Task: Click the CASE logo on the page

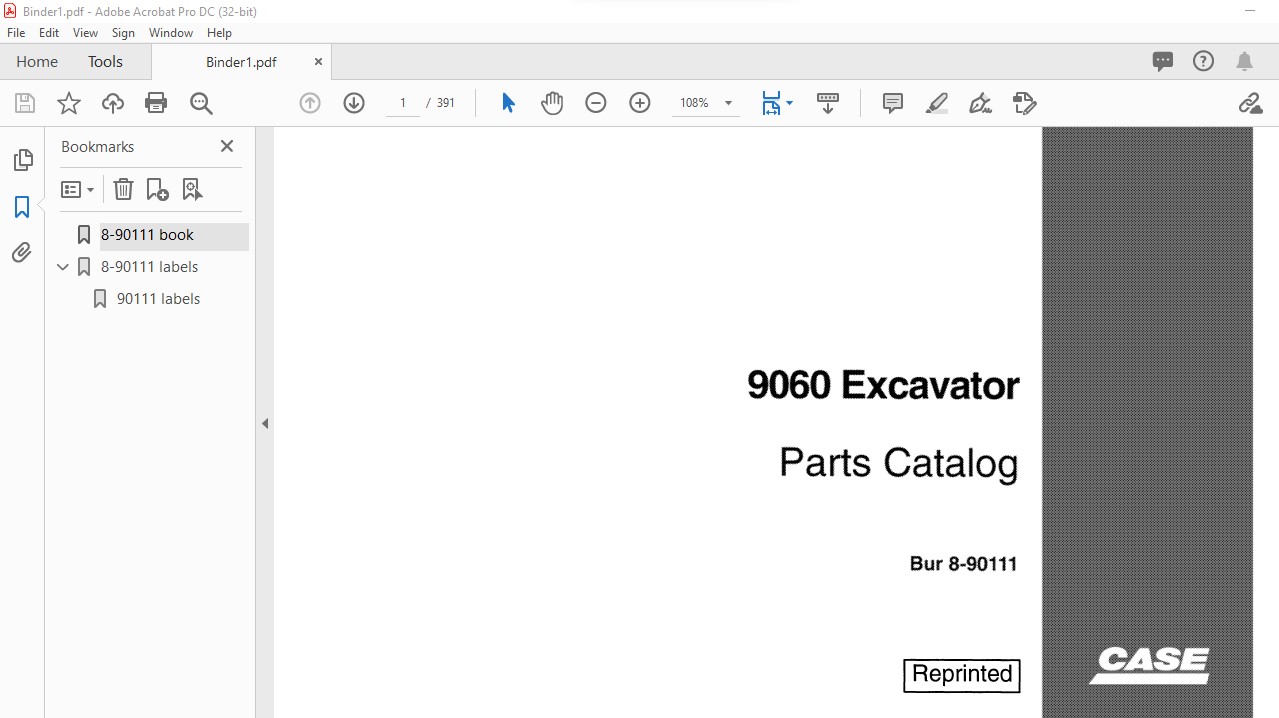Action: (x=1150, y=665)
